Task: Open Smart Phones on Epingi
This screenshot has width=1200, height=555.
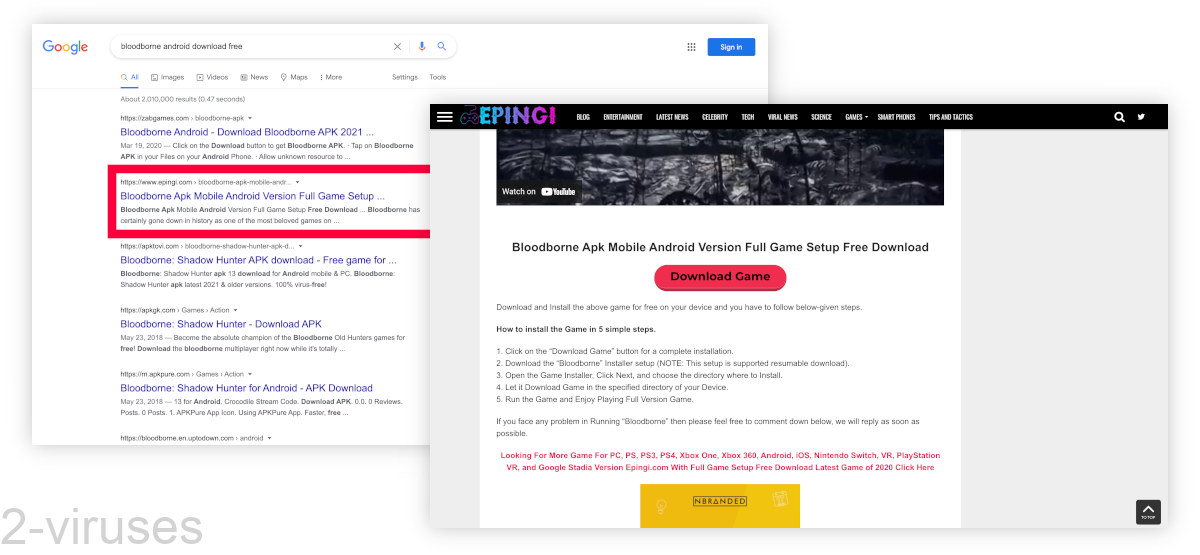Action: click(x=896, y=117)
